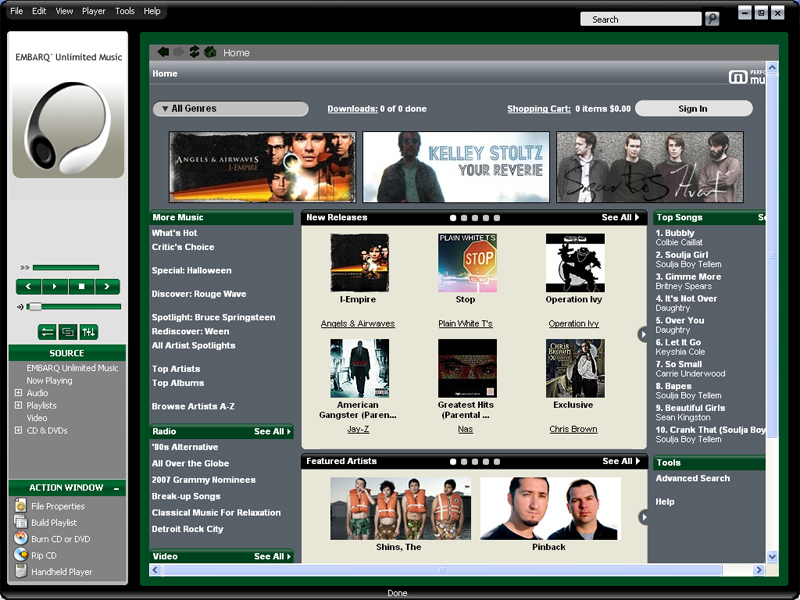Open the Kelley Stoltz Your Reverie banner
800x600 pixels.
point(456,167)
